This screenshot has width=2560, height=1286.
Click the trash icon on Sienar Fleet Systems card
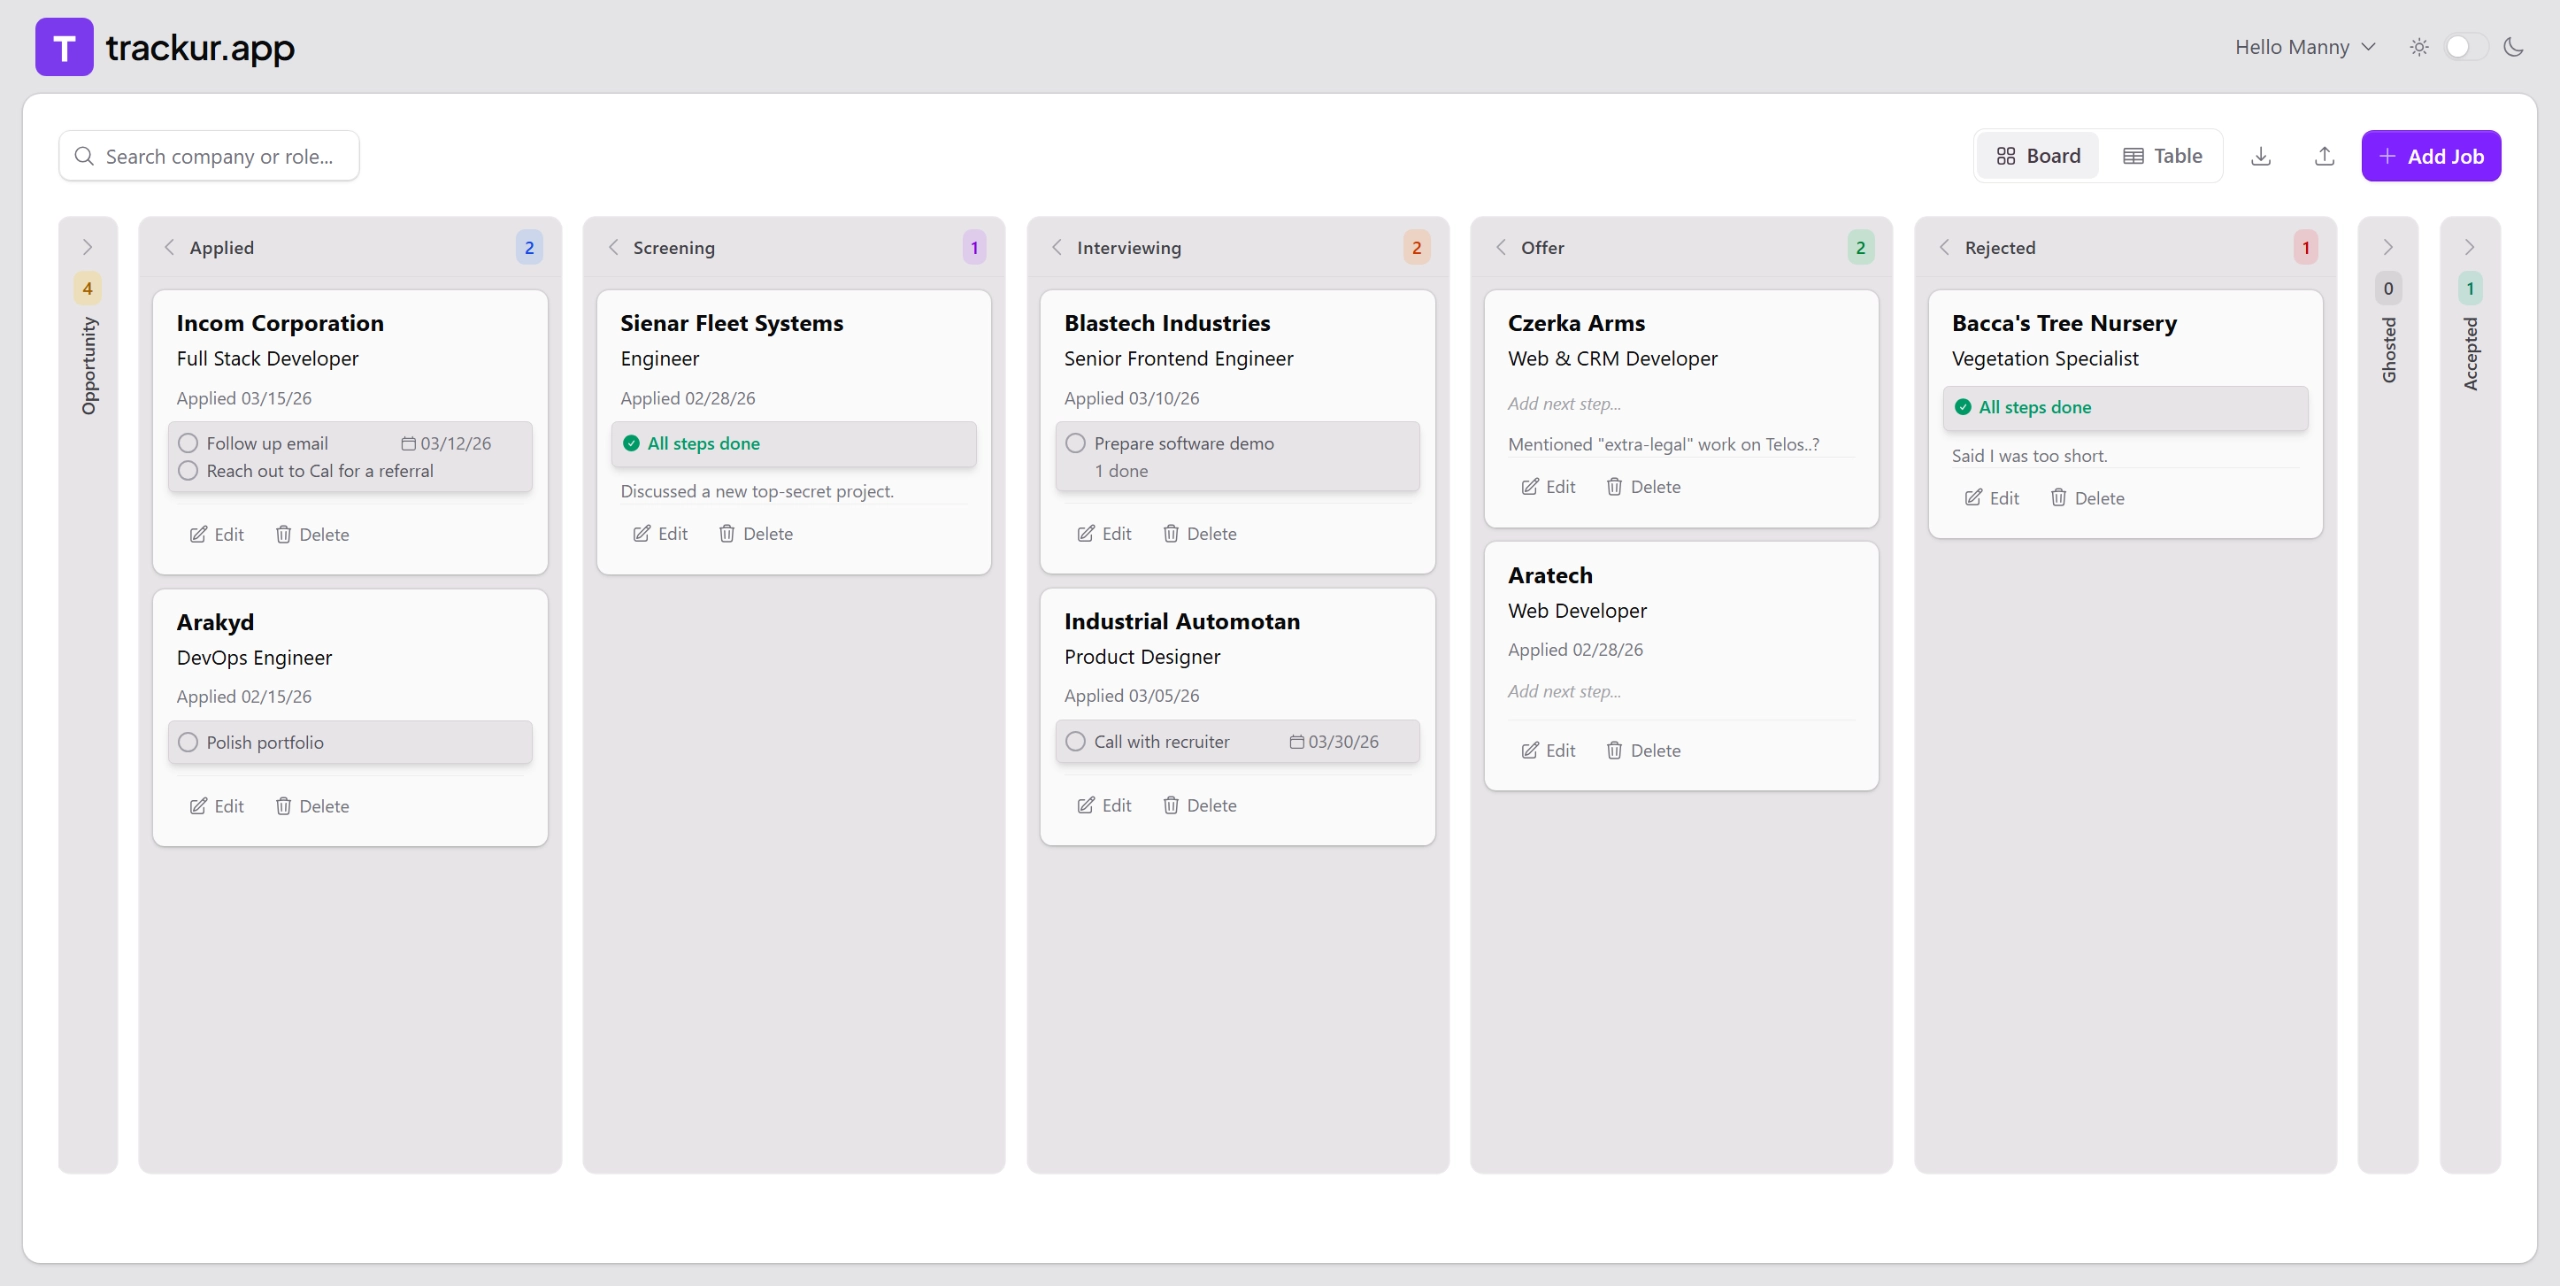[x=726, y=533]
